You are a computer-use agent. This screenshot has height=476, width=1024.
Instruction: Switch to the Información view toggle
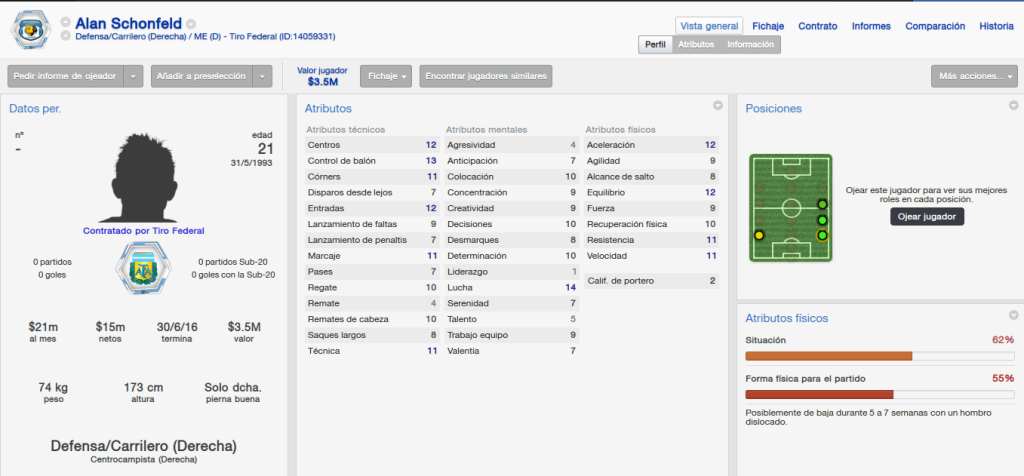pyautogui.click(x=750, y=44)
